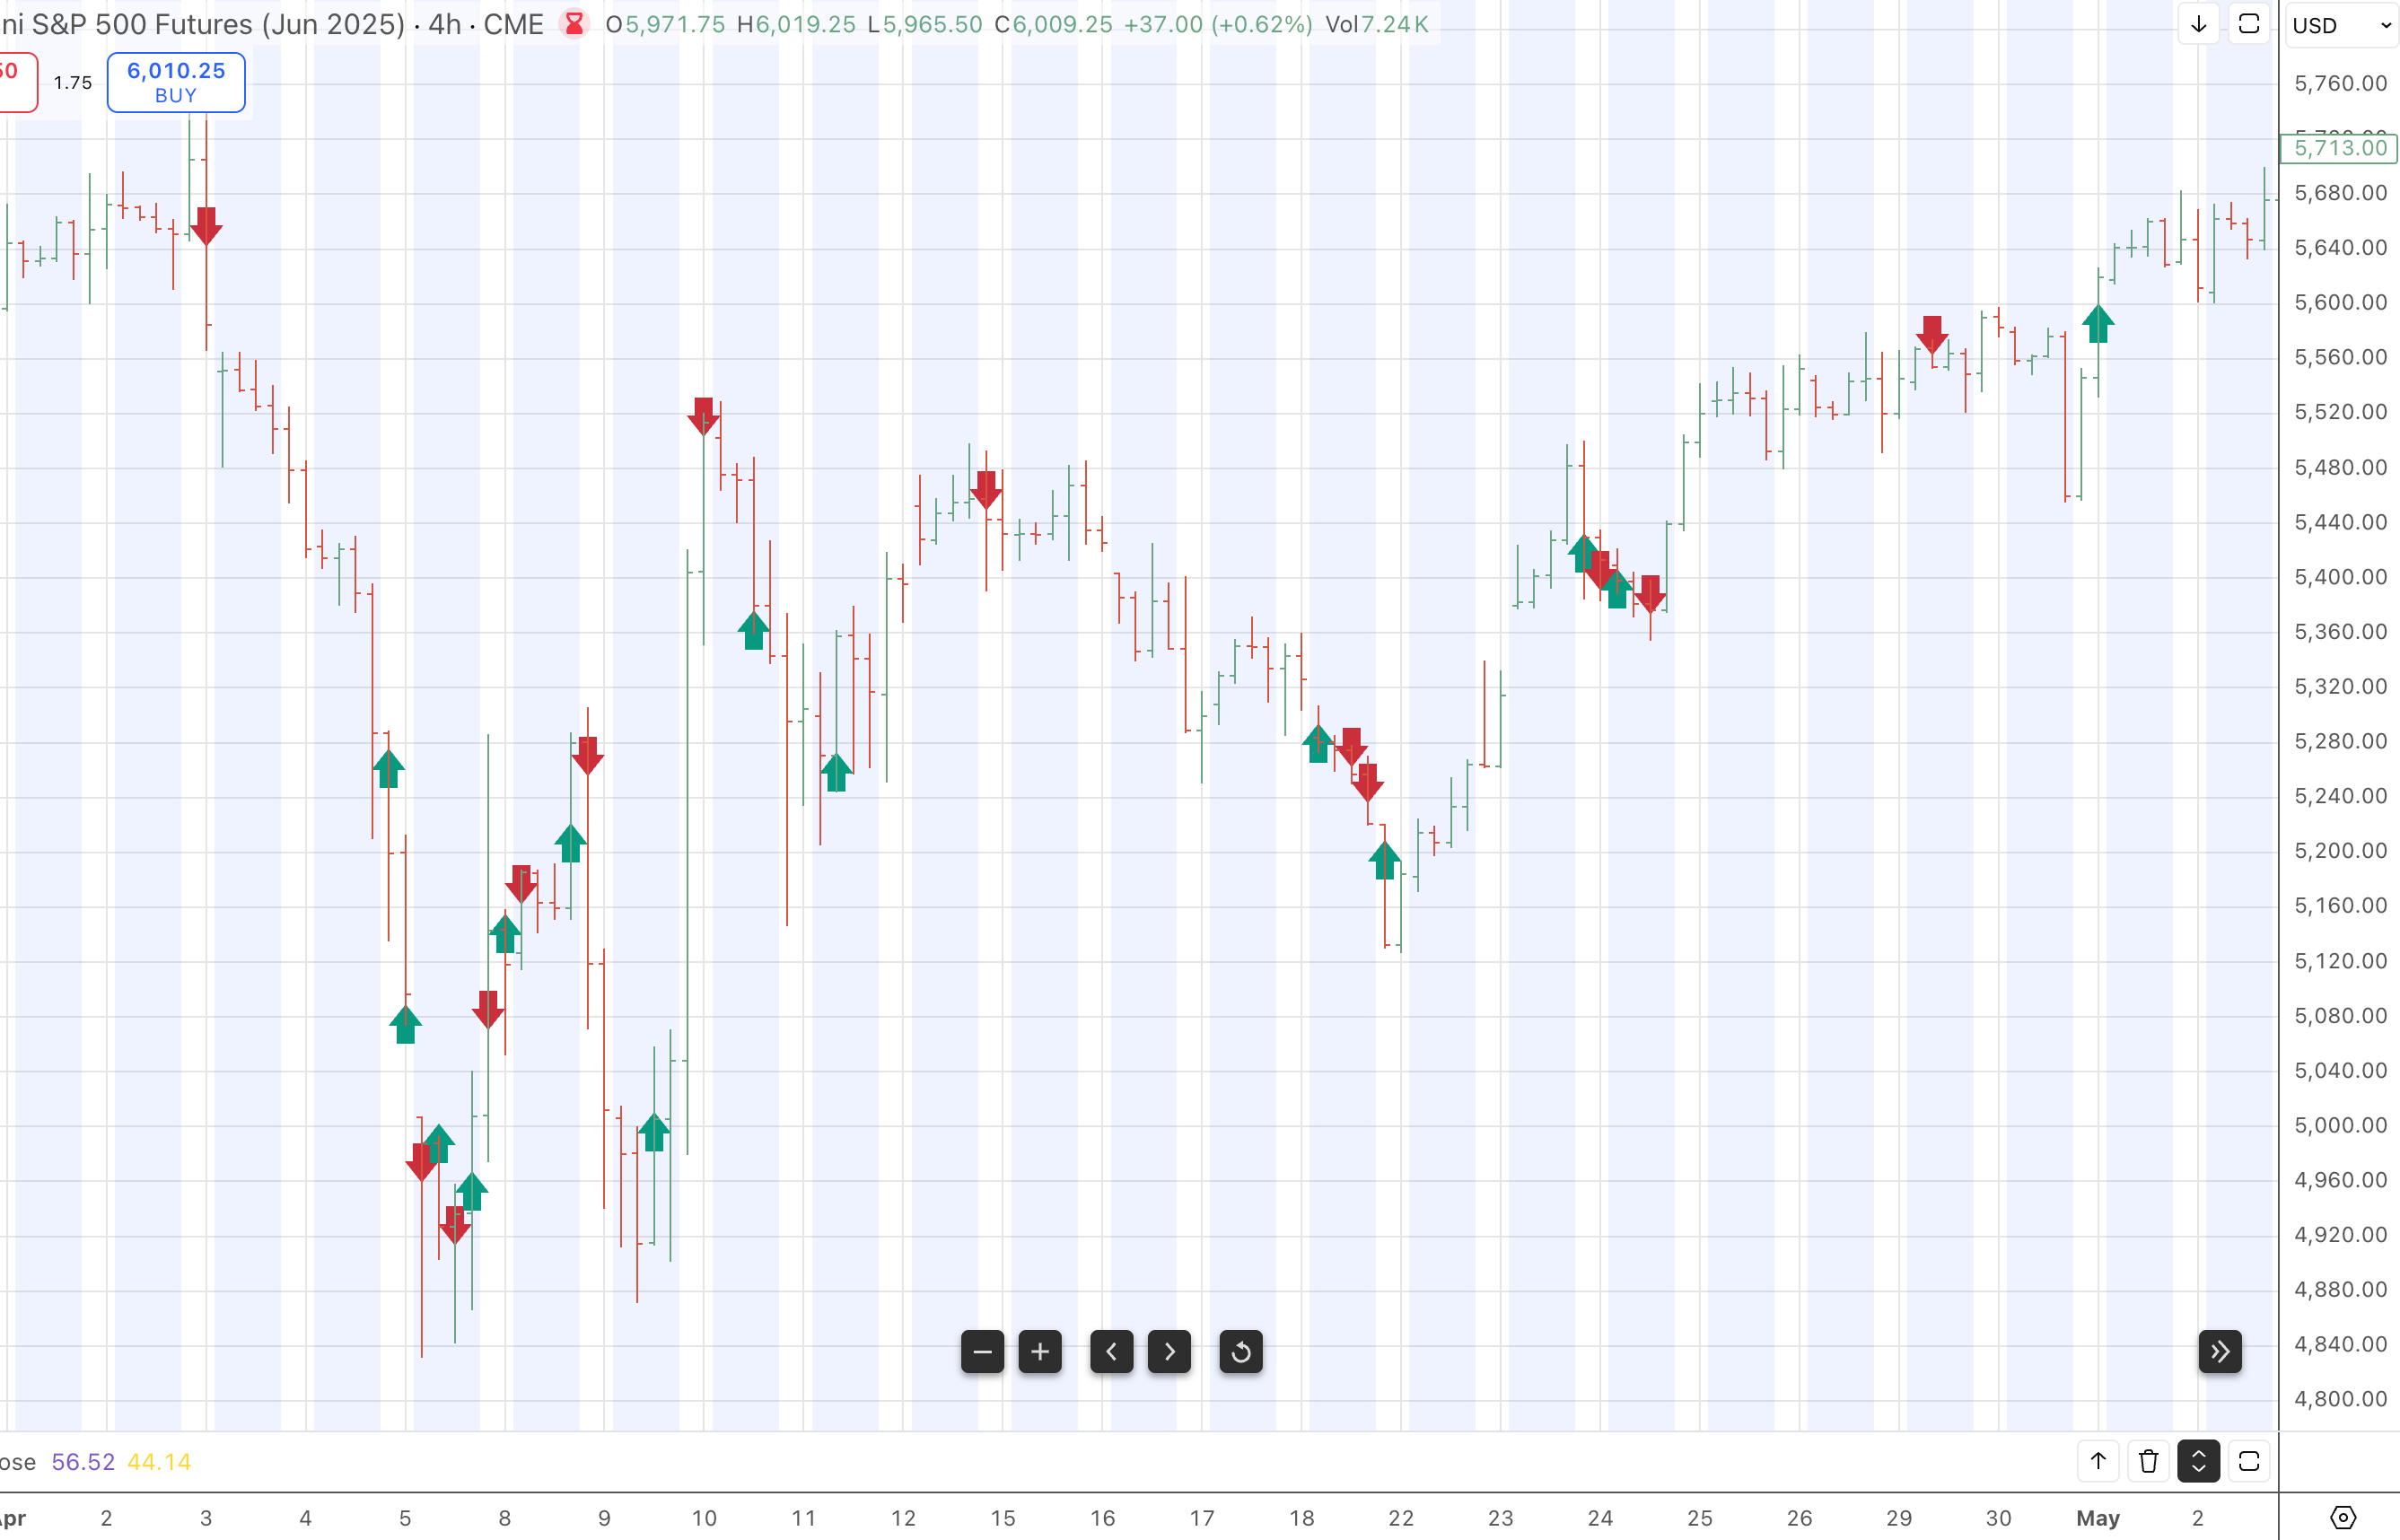Open the USD currency dropdown

click(2340, 25)
